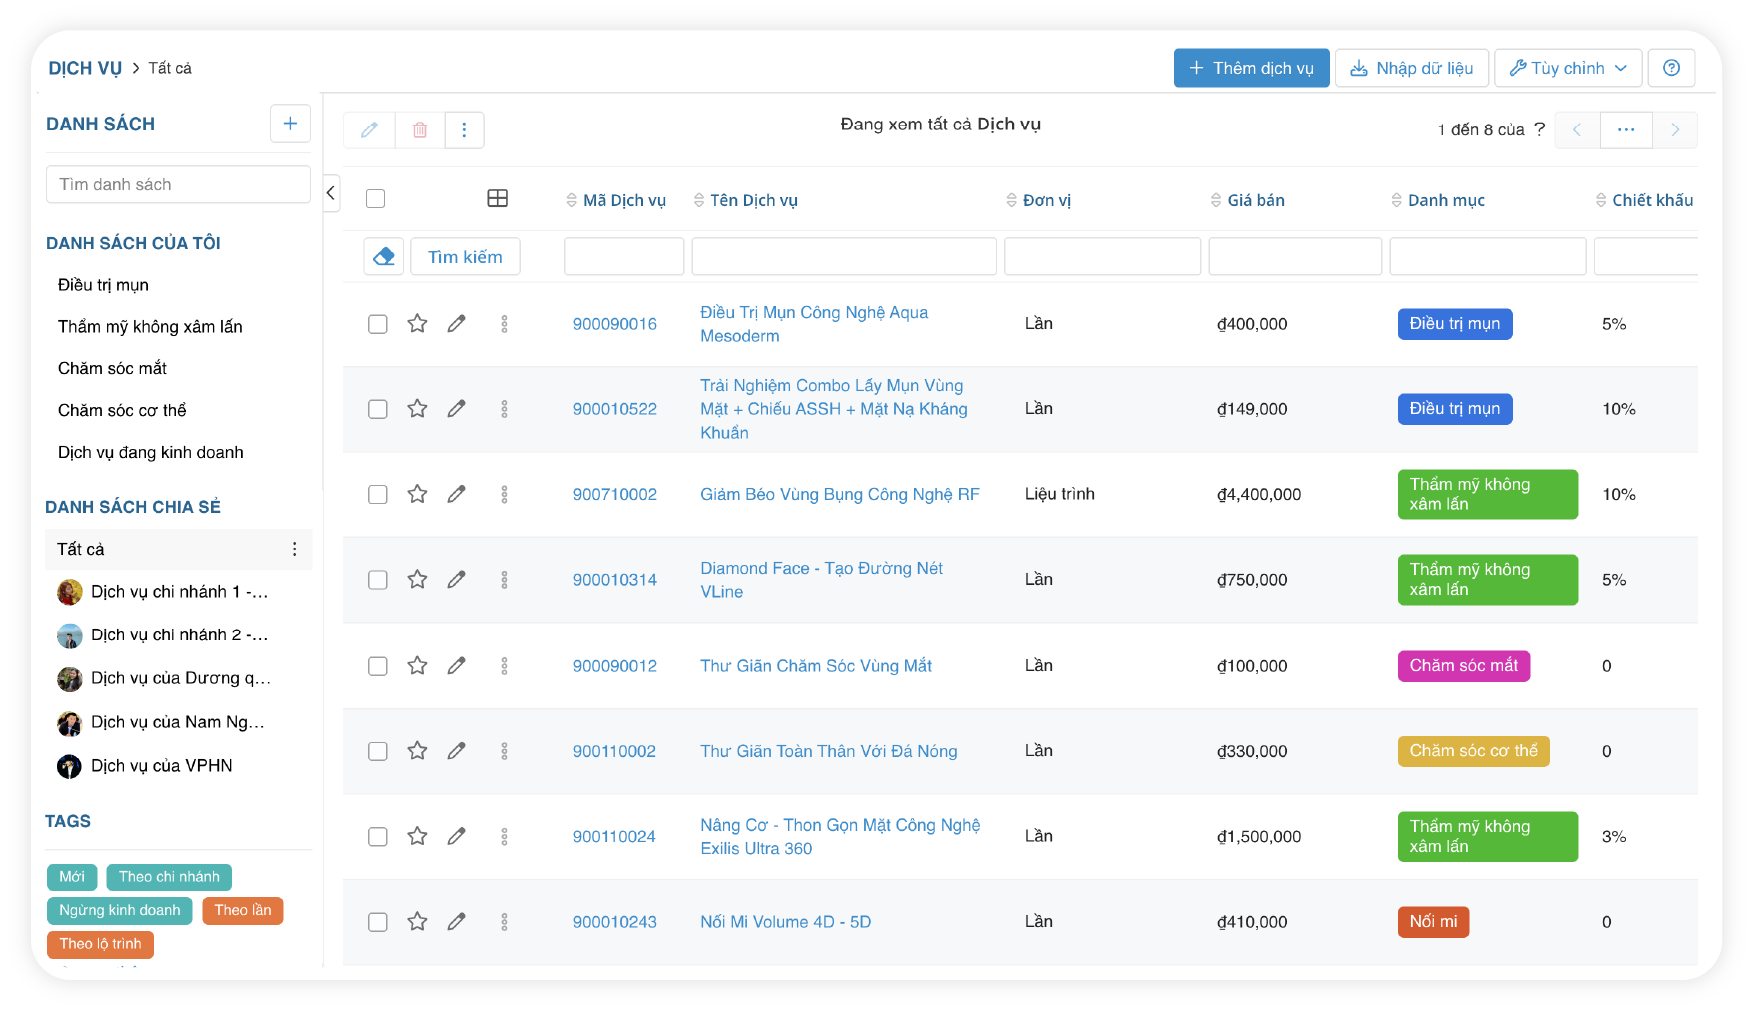Expand the Tùy chỉnh dropdown
1753x1011 pixels.
[x=1567, y=68]
